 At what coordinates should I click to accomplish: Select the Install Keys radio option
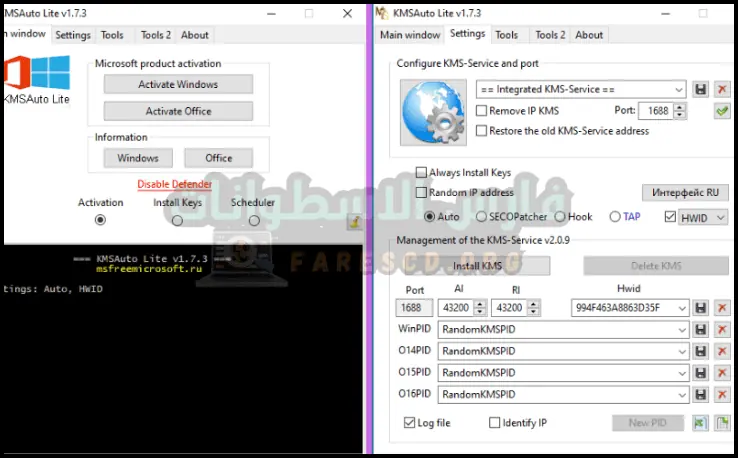coord(177,220)
